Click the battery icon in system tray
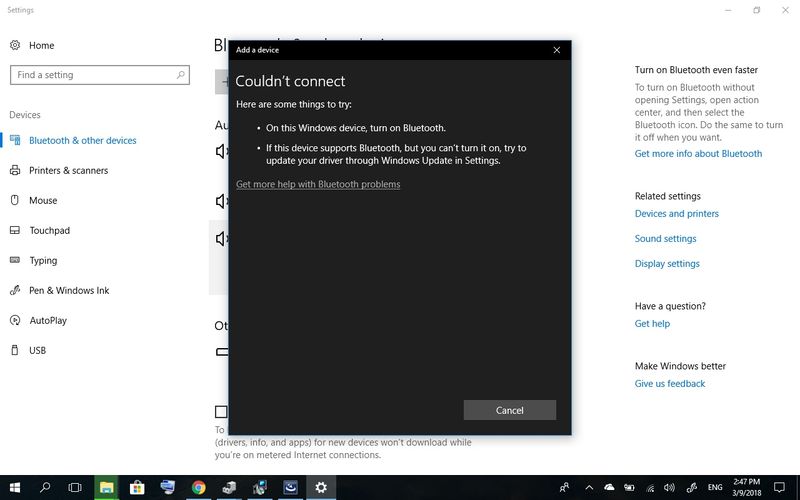Viewport: 800px width, 500px height. click(629, 488)
